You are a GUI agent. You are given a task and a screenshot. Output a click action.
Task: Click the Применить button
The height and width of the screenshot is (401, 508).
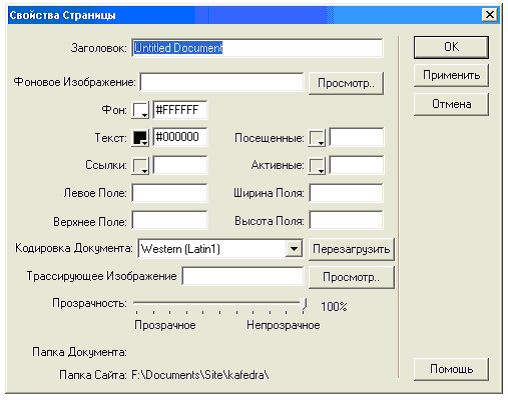tap(451, 75)
